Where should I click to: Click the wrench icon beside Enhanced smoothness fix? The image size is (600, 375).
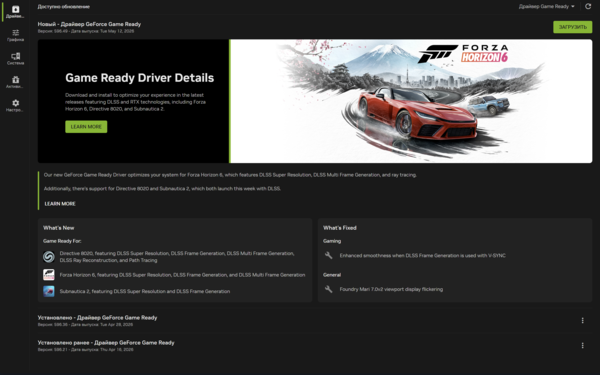point(328,255)
